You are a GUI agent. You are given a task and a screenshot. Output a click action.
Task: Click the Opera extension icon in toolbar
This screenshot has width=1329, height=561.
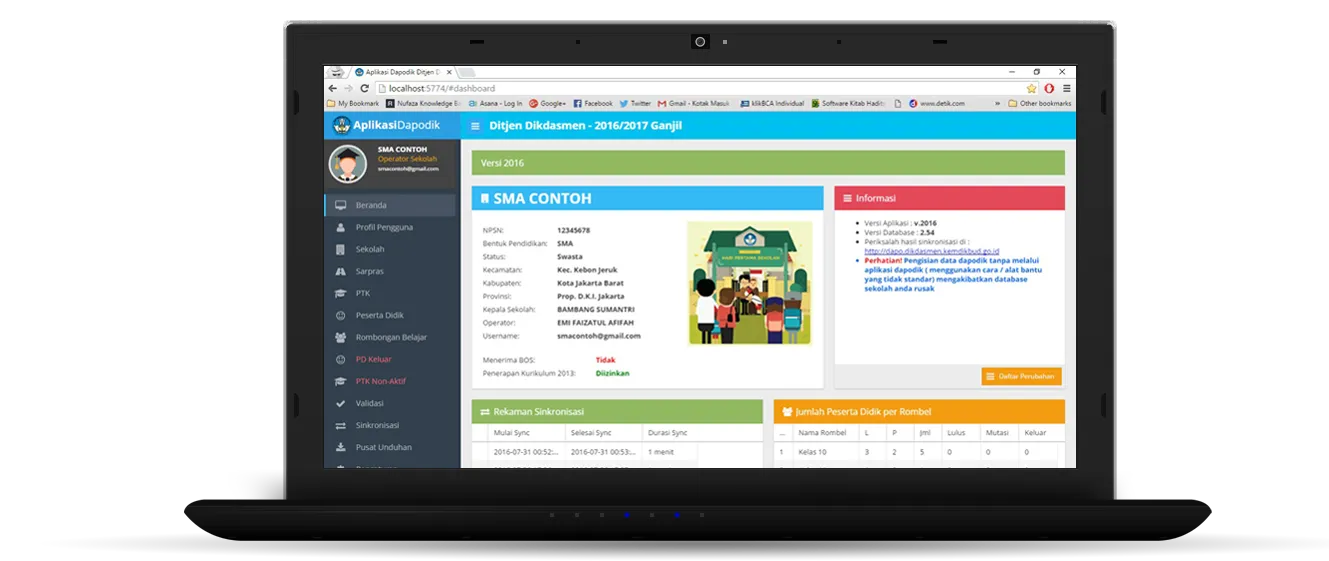click(1049, 88)
